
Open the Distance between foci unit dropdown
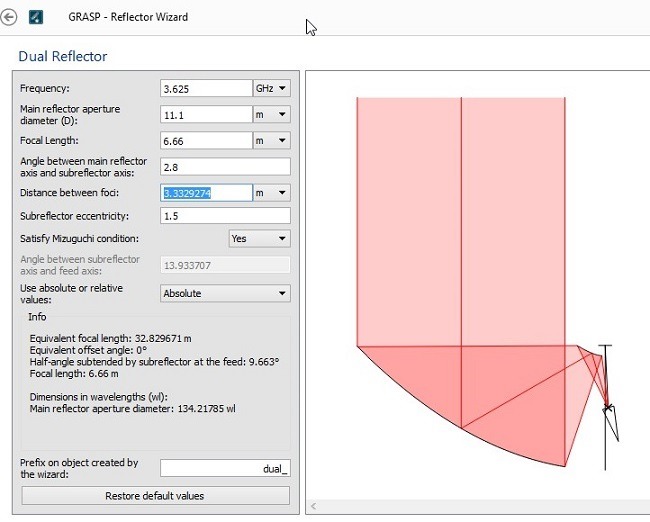(x=271, y=192)
